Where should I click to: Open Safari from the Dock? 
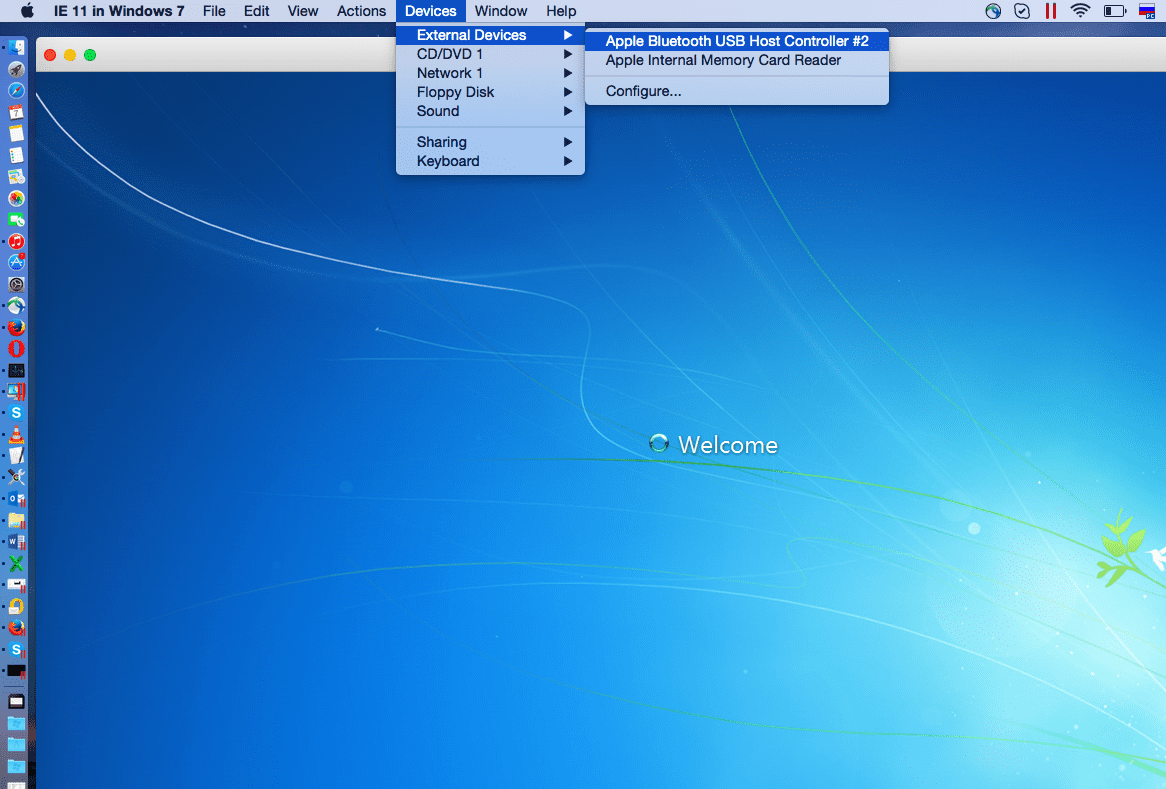pos(15,90)
